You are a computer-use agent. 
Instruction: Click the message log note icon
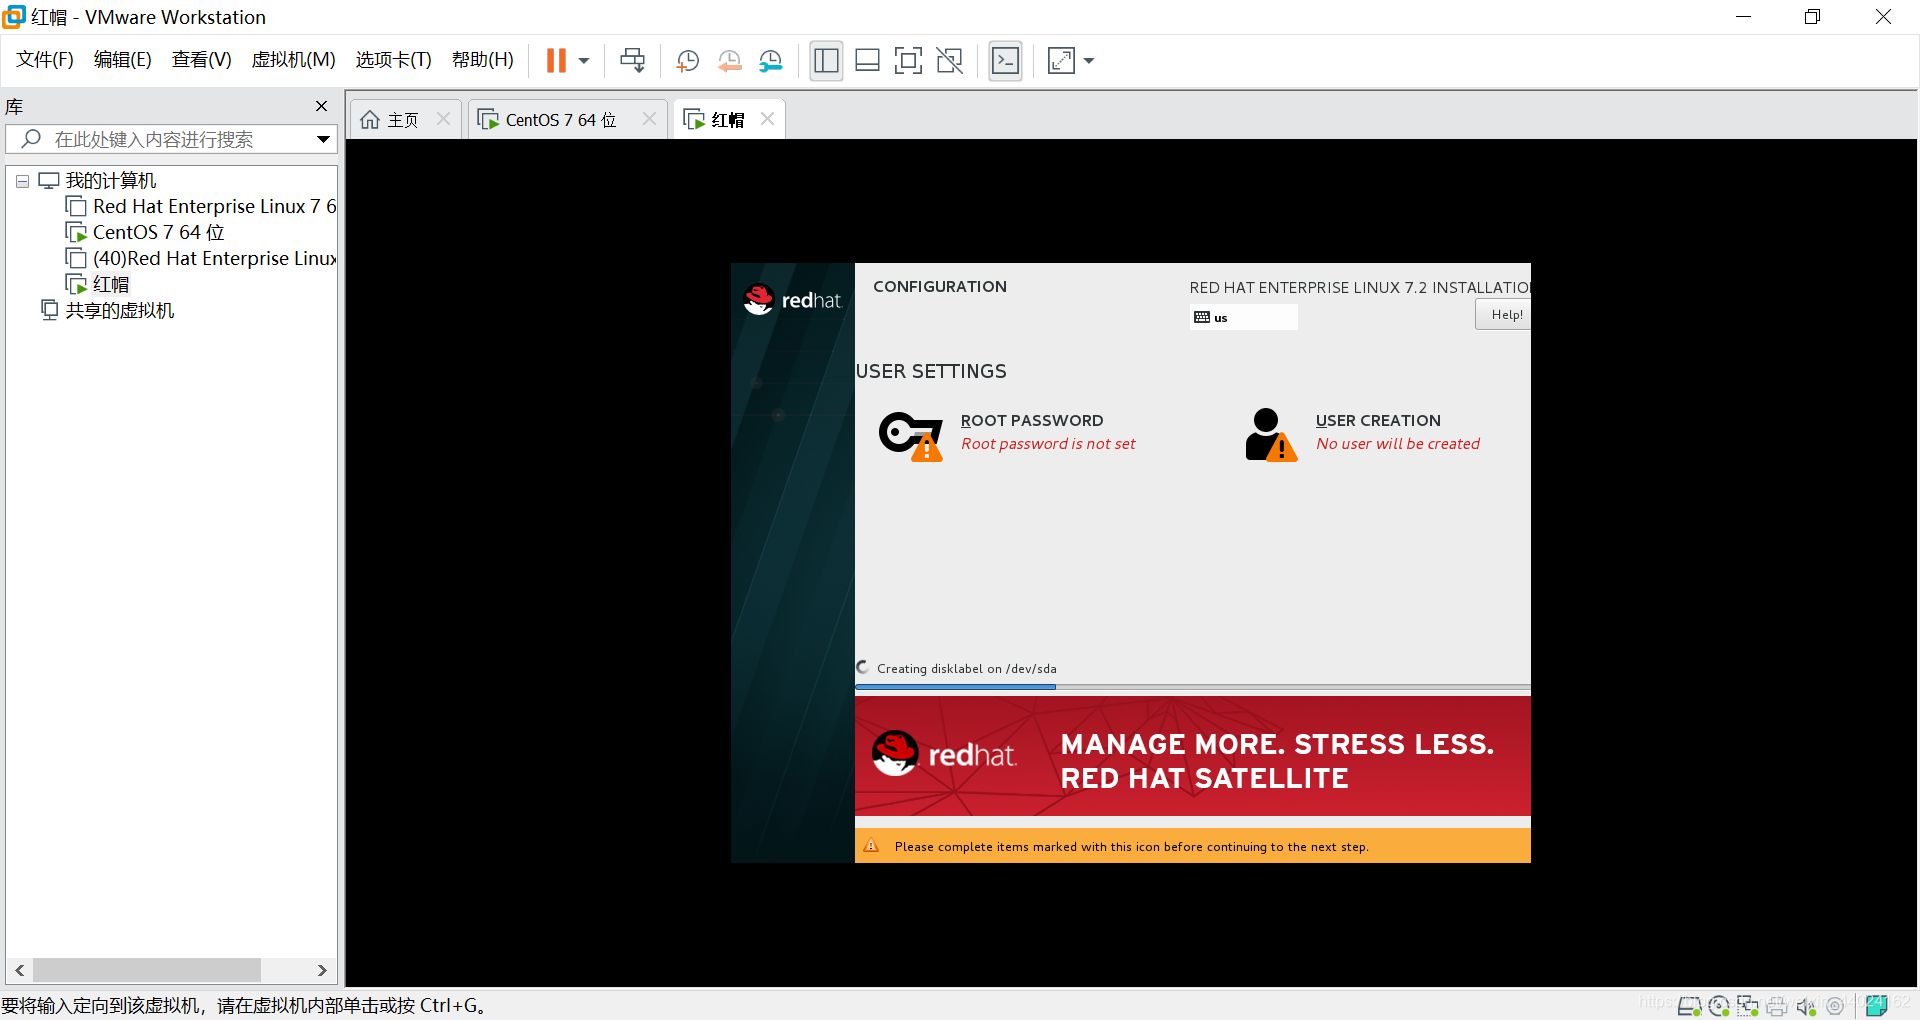pyautogui.click(x=1877, y=1005)
